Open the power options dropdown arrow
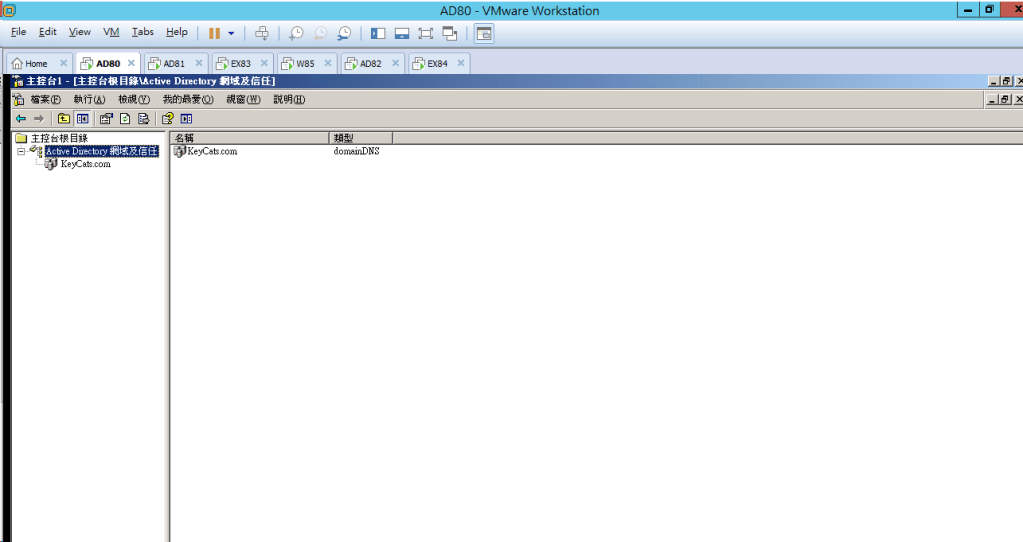The height and width of the screenshot is (542, 1023). (x=231, y=33)
